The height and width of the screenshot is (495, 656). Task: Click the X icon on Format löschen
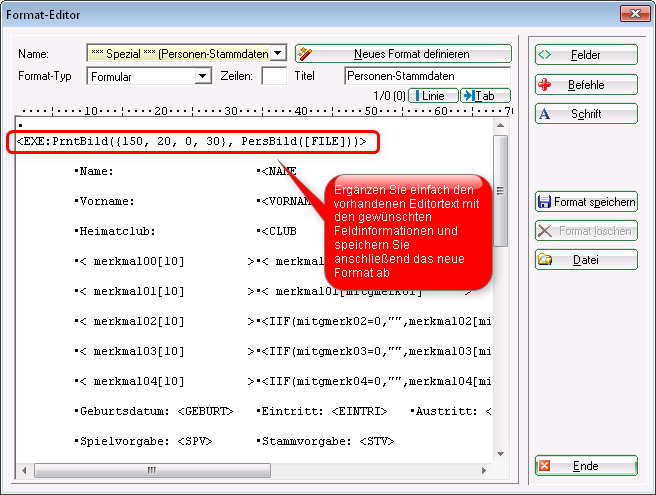point(545,231)
